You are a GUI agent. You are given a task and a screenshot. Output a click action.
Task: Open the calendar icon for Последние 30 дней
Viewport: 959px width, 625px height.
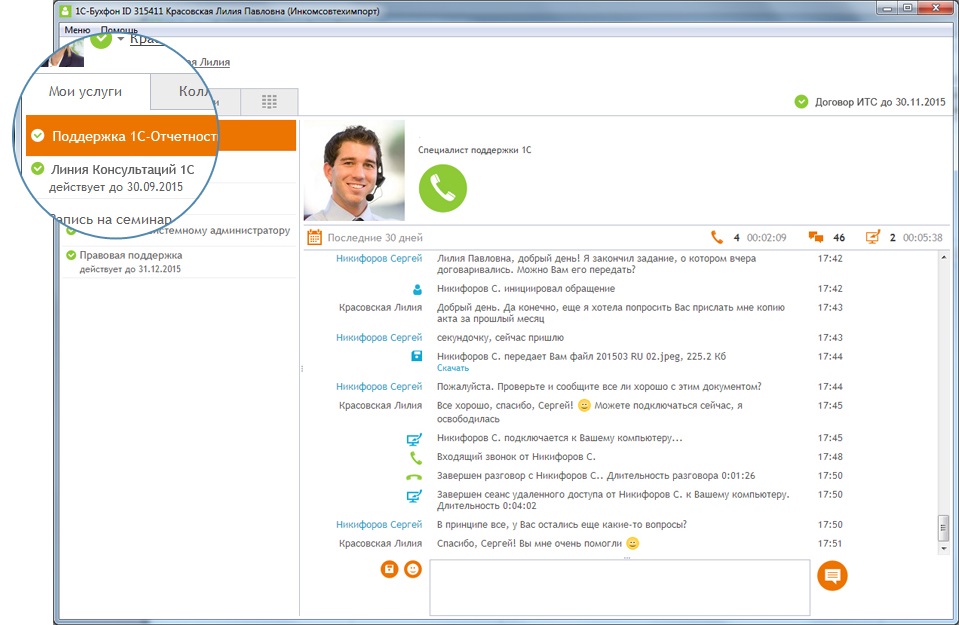tap(314, 237)
